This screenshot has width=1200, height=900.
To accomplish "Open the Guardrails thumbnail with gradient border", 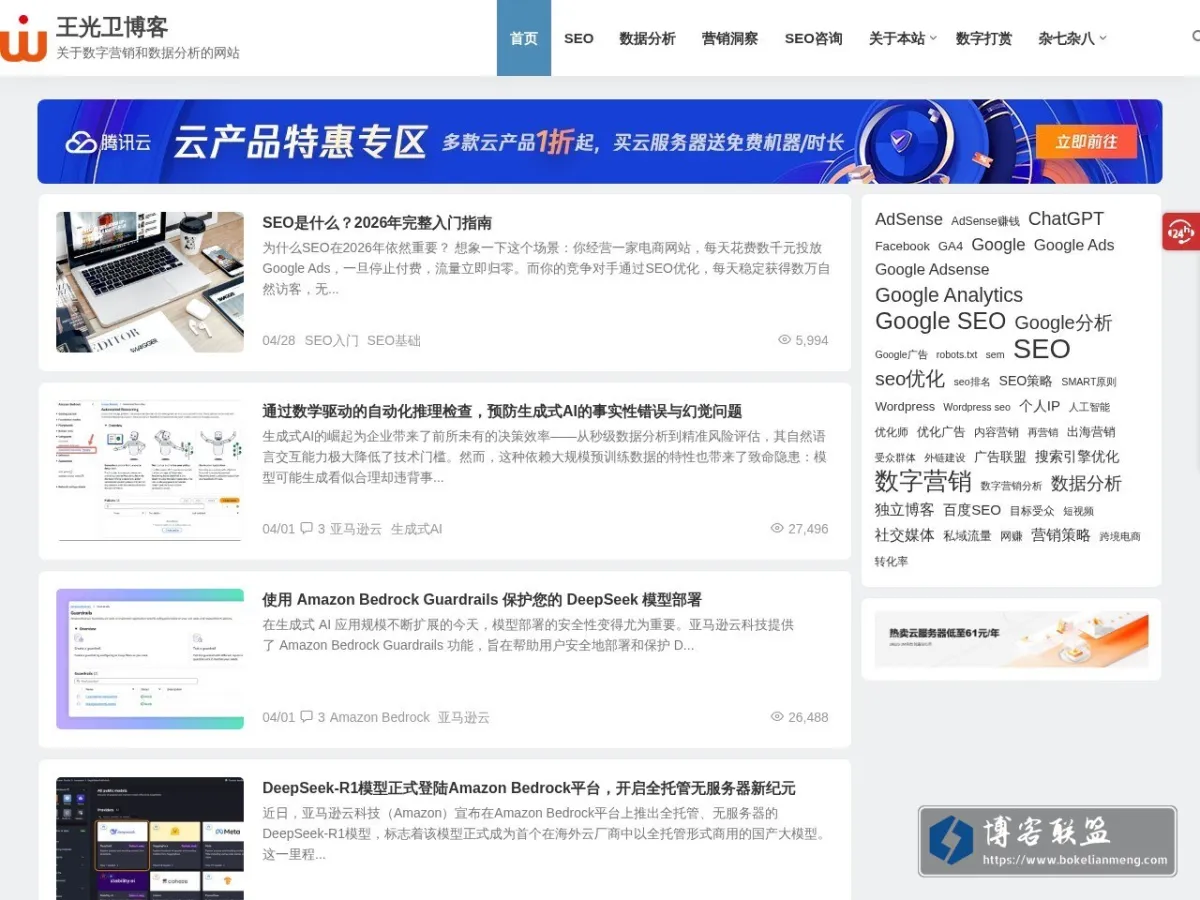I will (150, 659).
